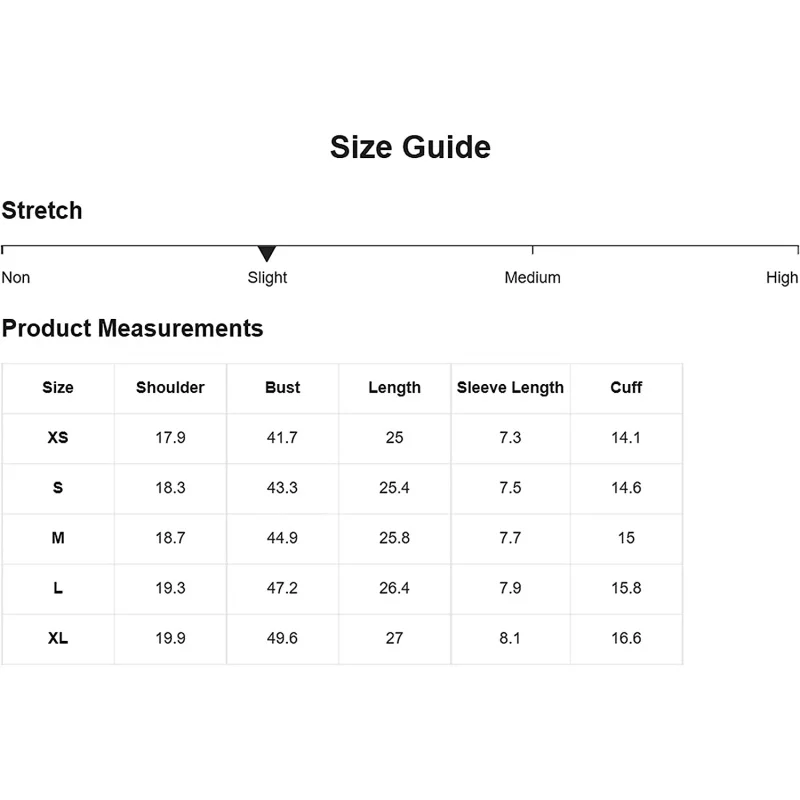Click the M length value 25.8
Screen dimensions: 800x800
click(x=394, y=538)
